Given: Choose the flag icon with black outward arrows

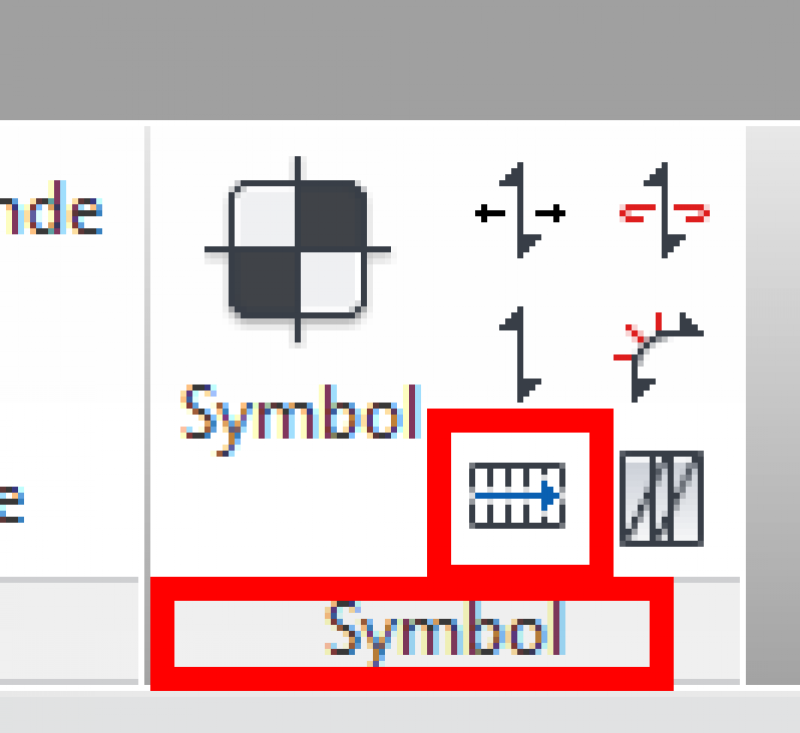Looking at the screenshot, I should [520, 210].
